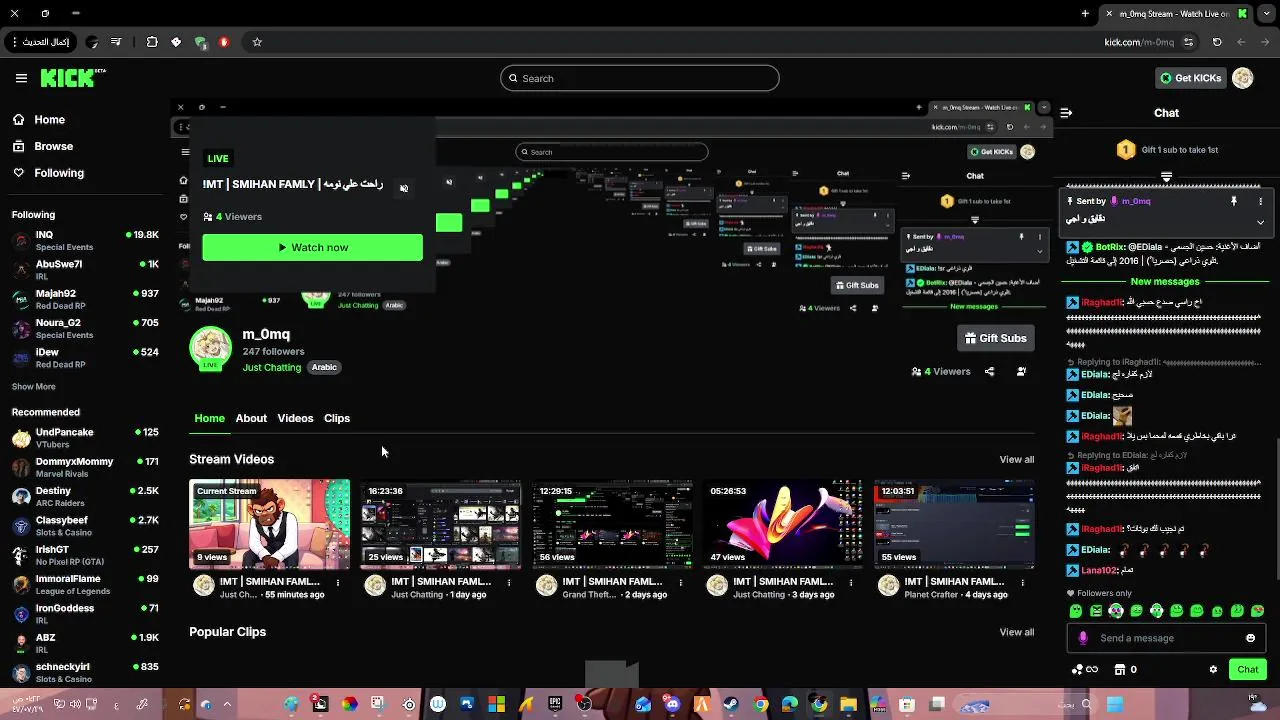
Task: Click the 4 Viewers count
Action: pyautogui.click(x=941, y=371)
